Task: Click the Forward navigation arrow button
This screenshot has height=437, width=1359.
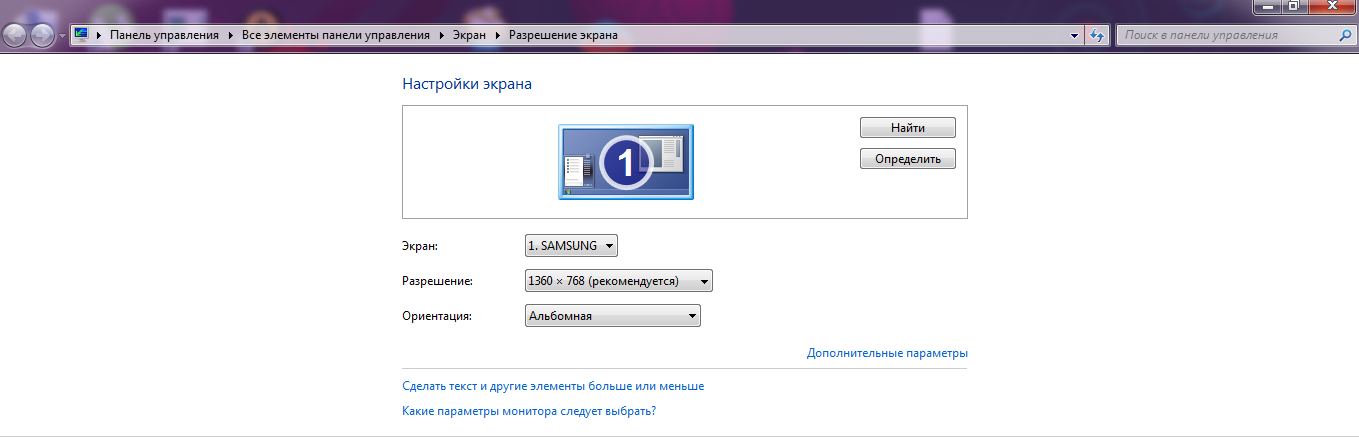Action: [43, 36]
